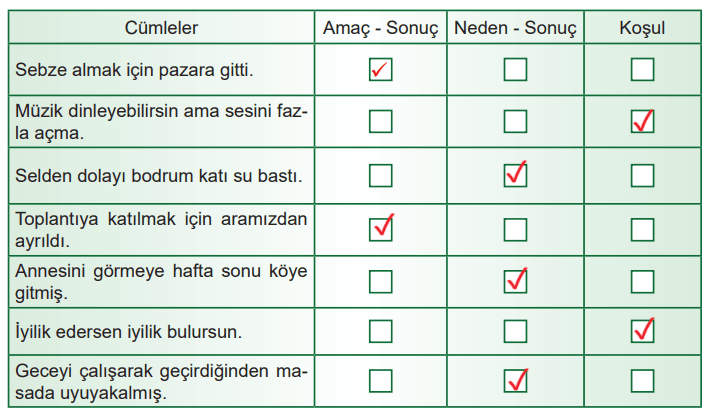Check Koşul box for 'Sebze almak' sentence
Image resolution: width=705 pixels, height=418 pixels.
(642, 70)
